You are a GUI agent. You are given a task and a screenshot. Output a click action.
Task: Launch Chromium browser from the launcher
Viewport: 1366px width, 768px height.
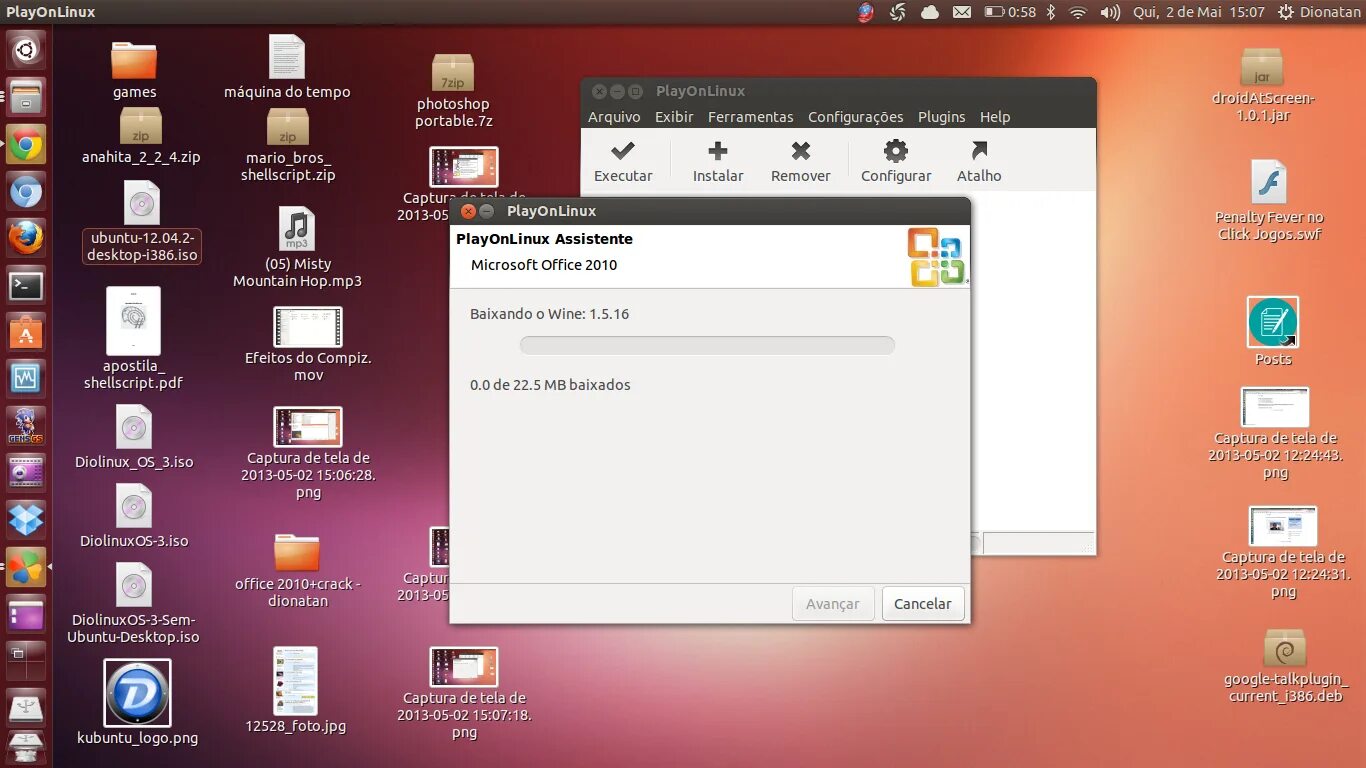[x=26, y=192]
